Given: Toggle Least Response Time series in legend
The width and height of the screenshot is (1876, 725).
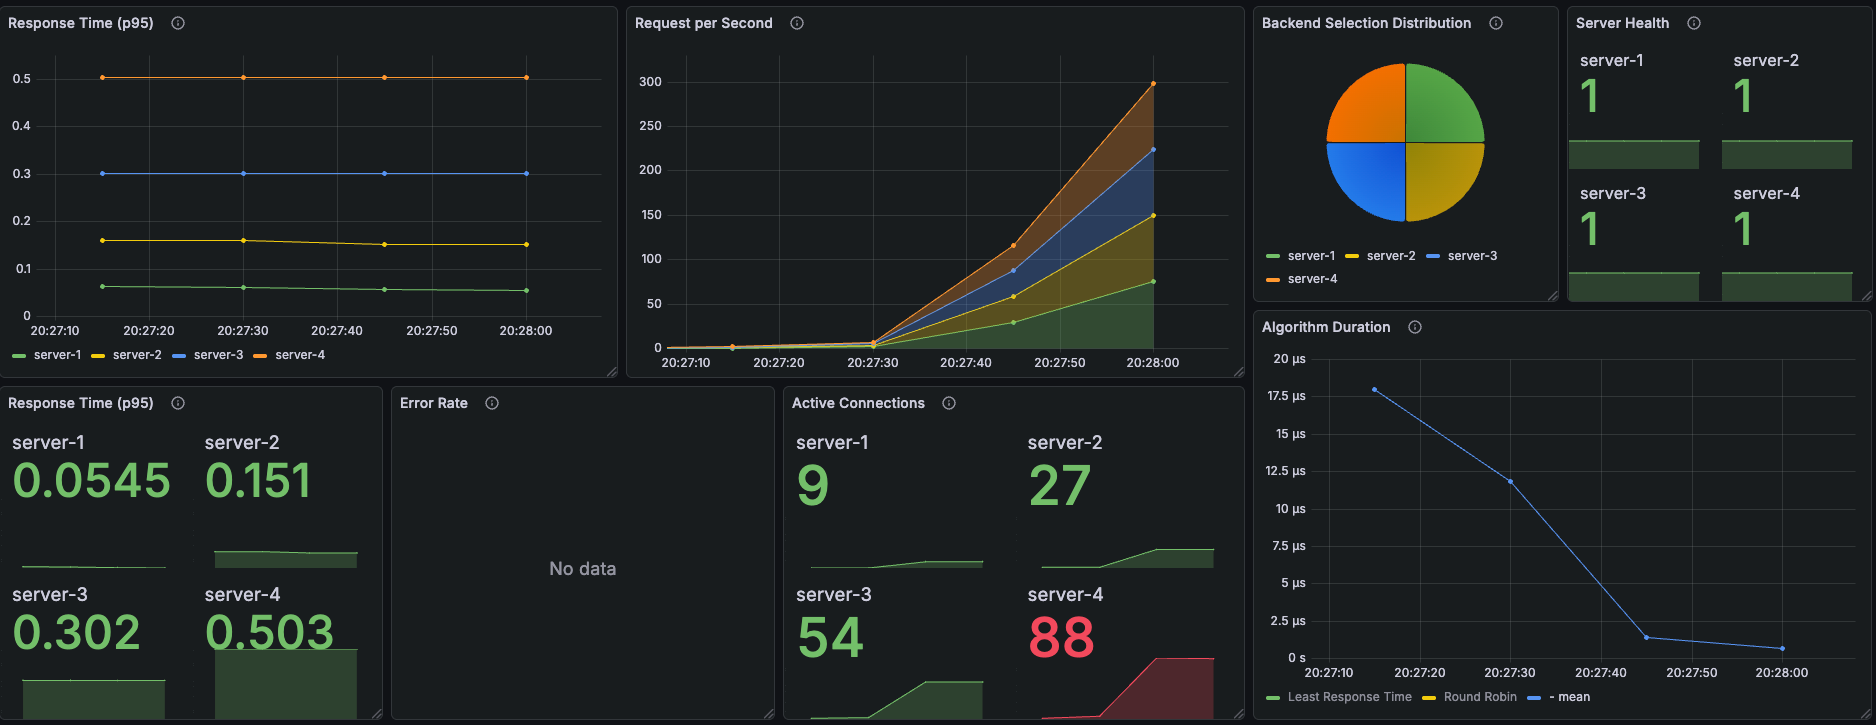Looking at the screenshot, I should click(1350, 697).
